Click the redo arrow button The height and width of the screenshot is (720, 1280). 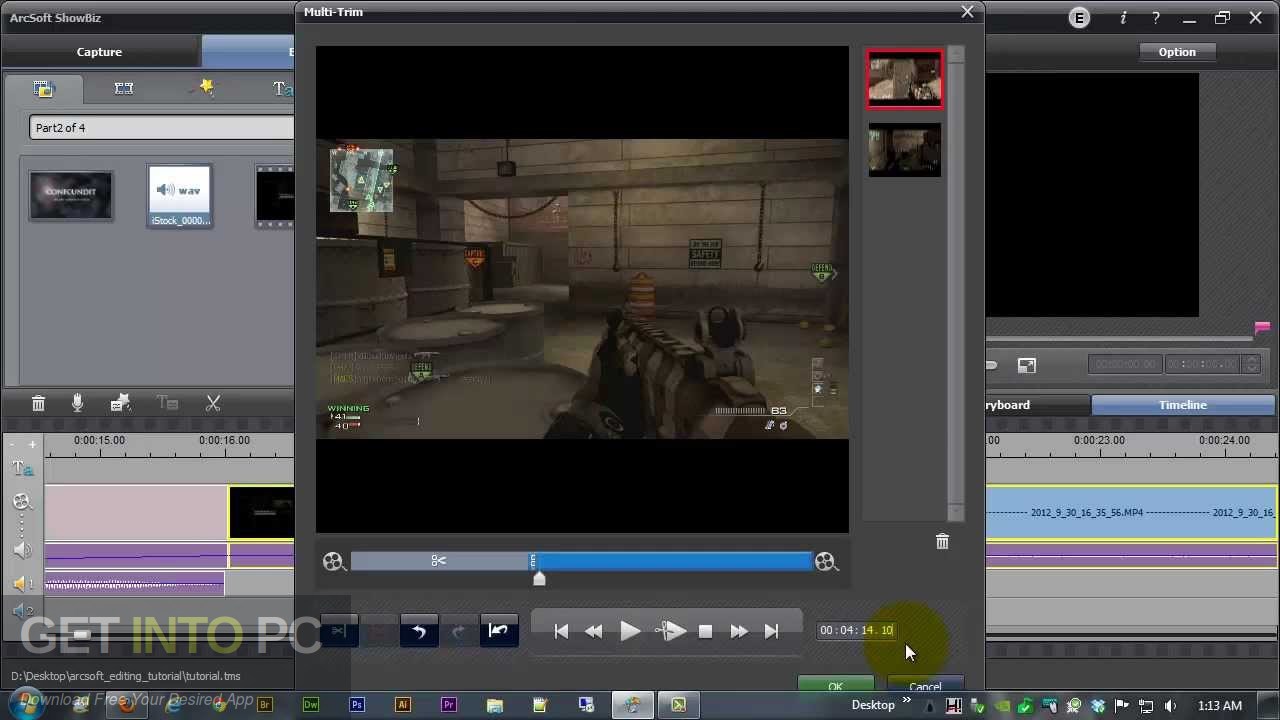(x=458, y=631)
